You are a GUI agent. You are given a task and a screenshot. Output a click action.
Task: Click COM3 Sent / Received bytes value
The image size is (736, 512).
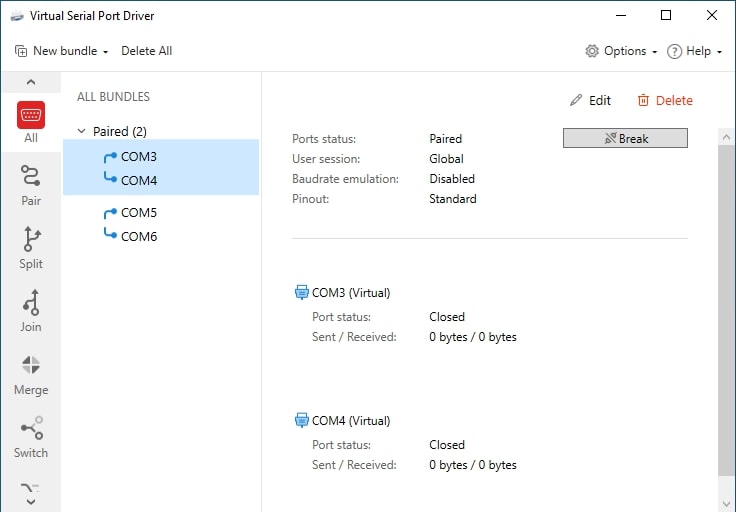click(473, 337)
